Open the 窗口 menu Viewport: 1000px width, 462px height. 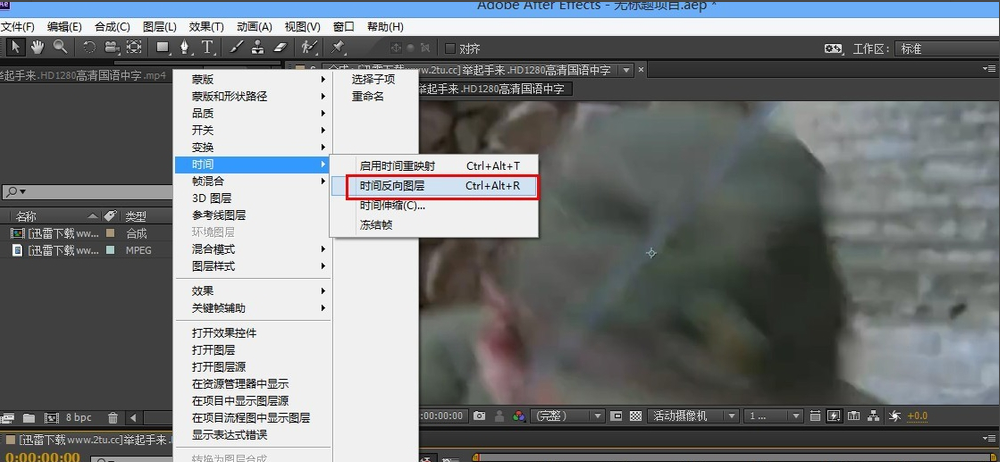point(344,27)
